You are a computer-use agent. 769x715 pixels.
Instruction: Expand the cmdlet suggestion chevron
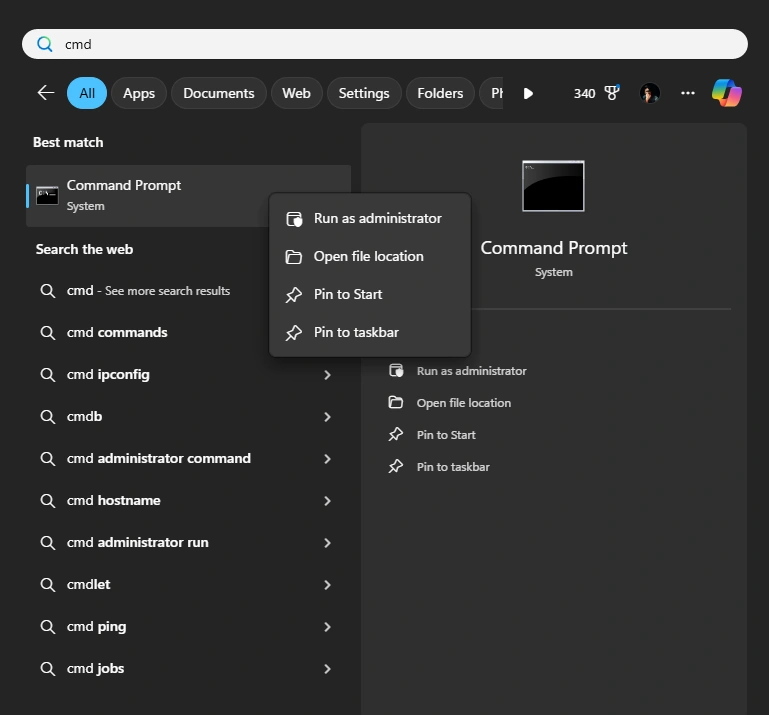(327, 585)
